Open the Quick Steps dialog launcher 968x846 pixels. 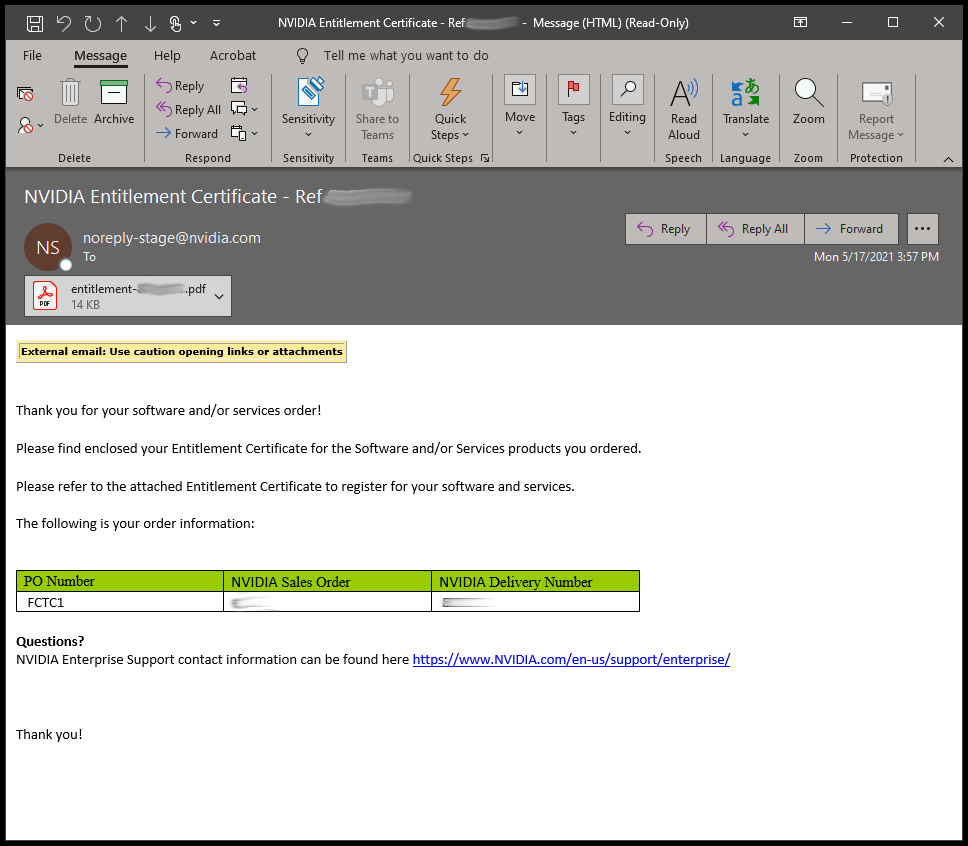(x=485, y=158)
